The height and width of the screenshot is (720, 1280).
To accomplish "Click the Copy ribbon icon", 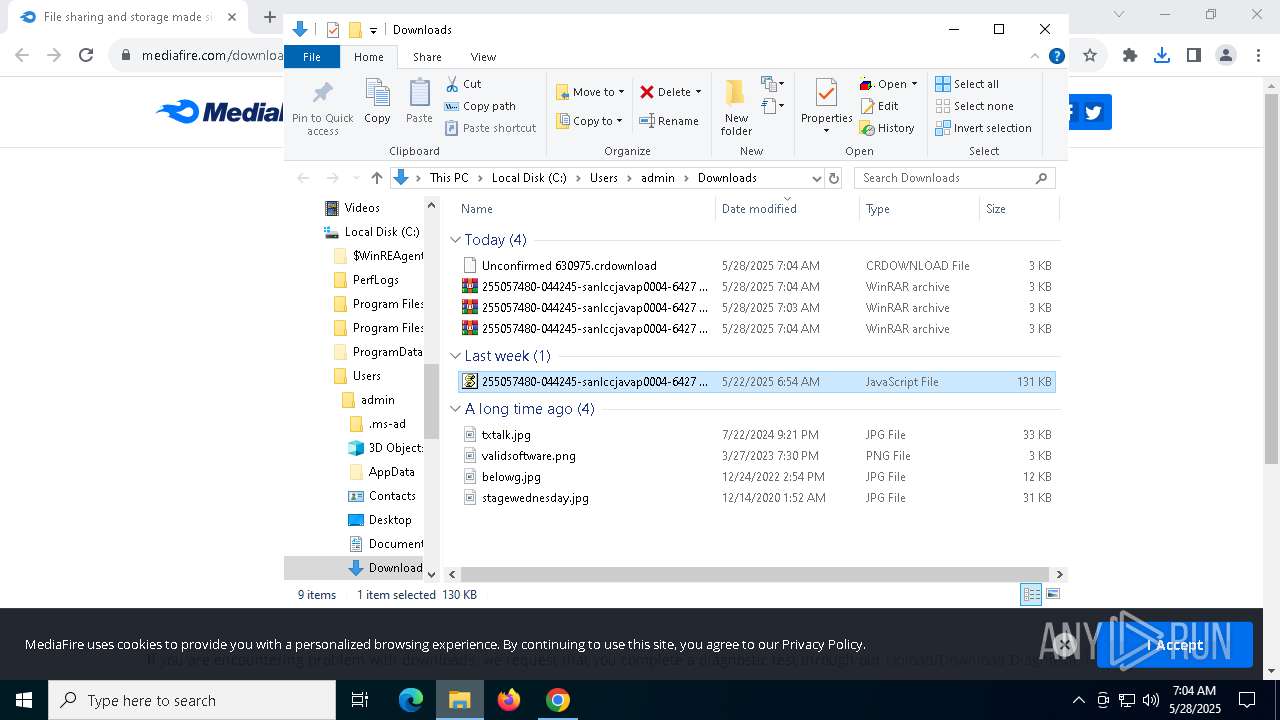I will click(x=377, y=102).
